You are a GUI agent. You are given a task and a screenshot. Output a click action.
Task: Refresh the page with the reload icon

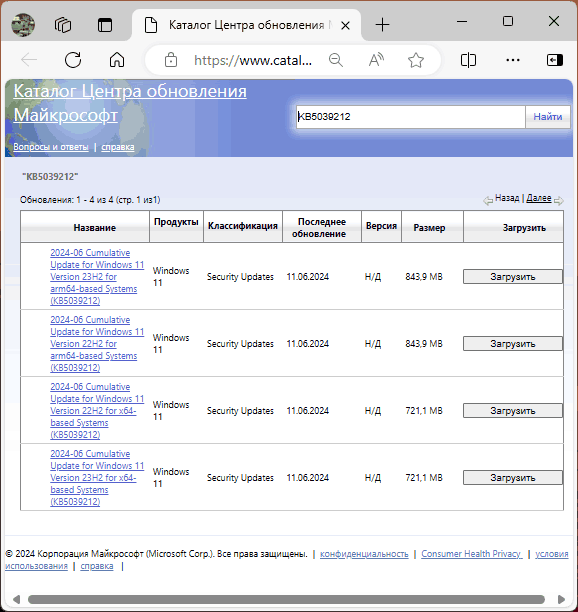click(x=73, y=60)
